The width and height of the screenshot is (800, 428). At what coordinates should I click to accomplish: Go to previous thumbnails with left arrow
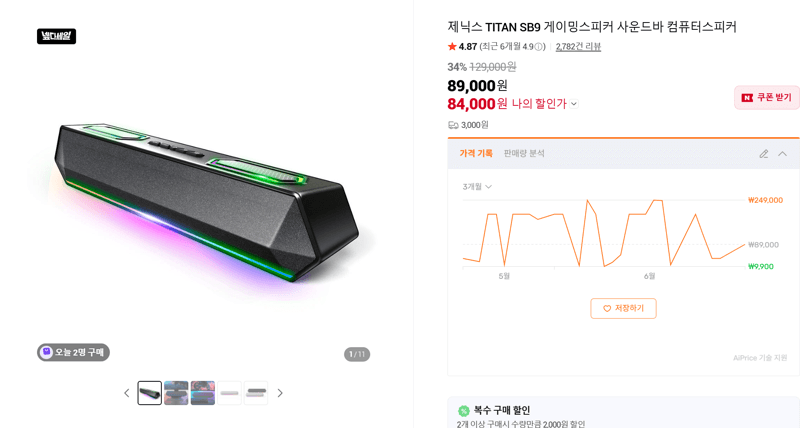pos(127,393)
